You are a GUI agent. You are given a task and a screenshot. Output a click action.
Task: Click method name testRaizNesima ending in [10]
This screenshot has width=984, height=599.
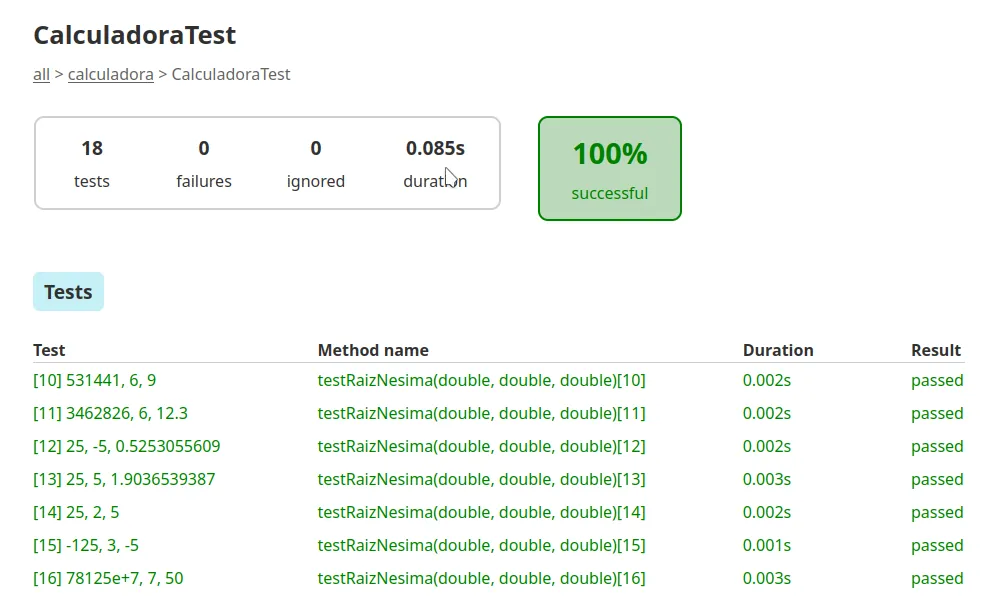point(481,381)
